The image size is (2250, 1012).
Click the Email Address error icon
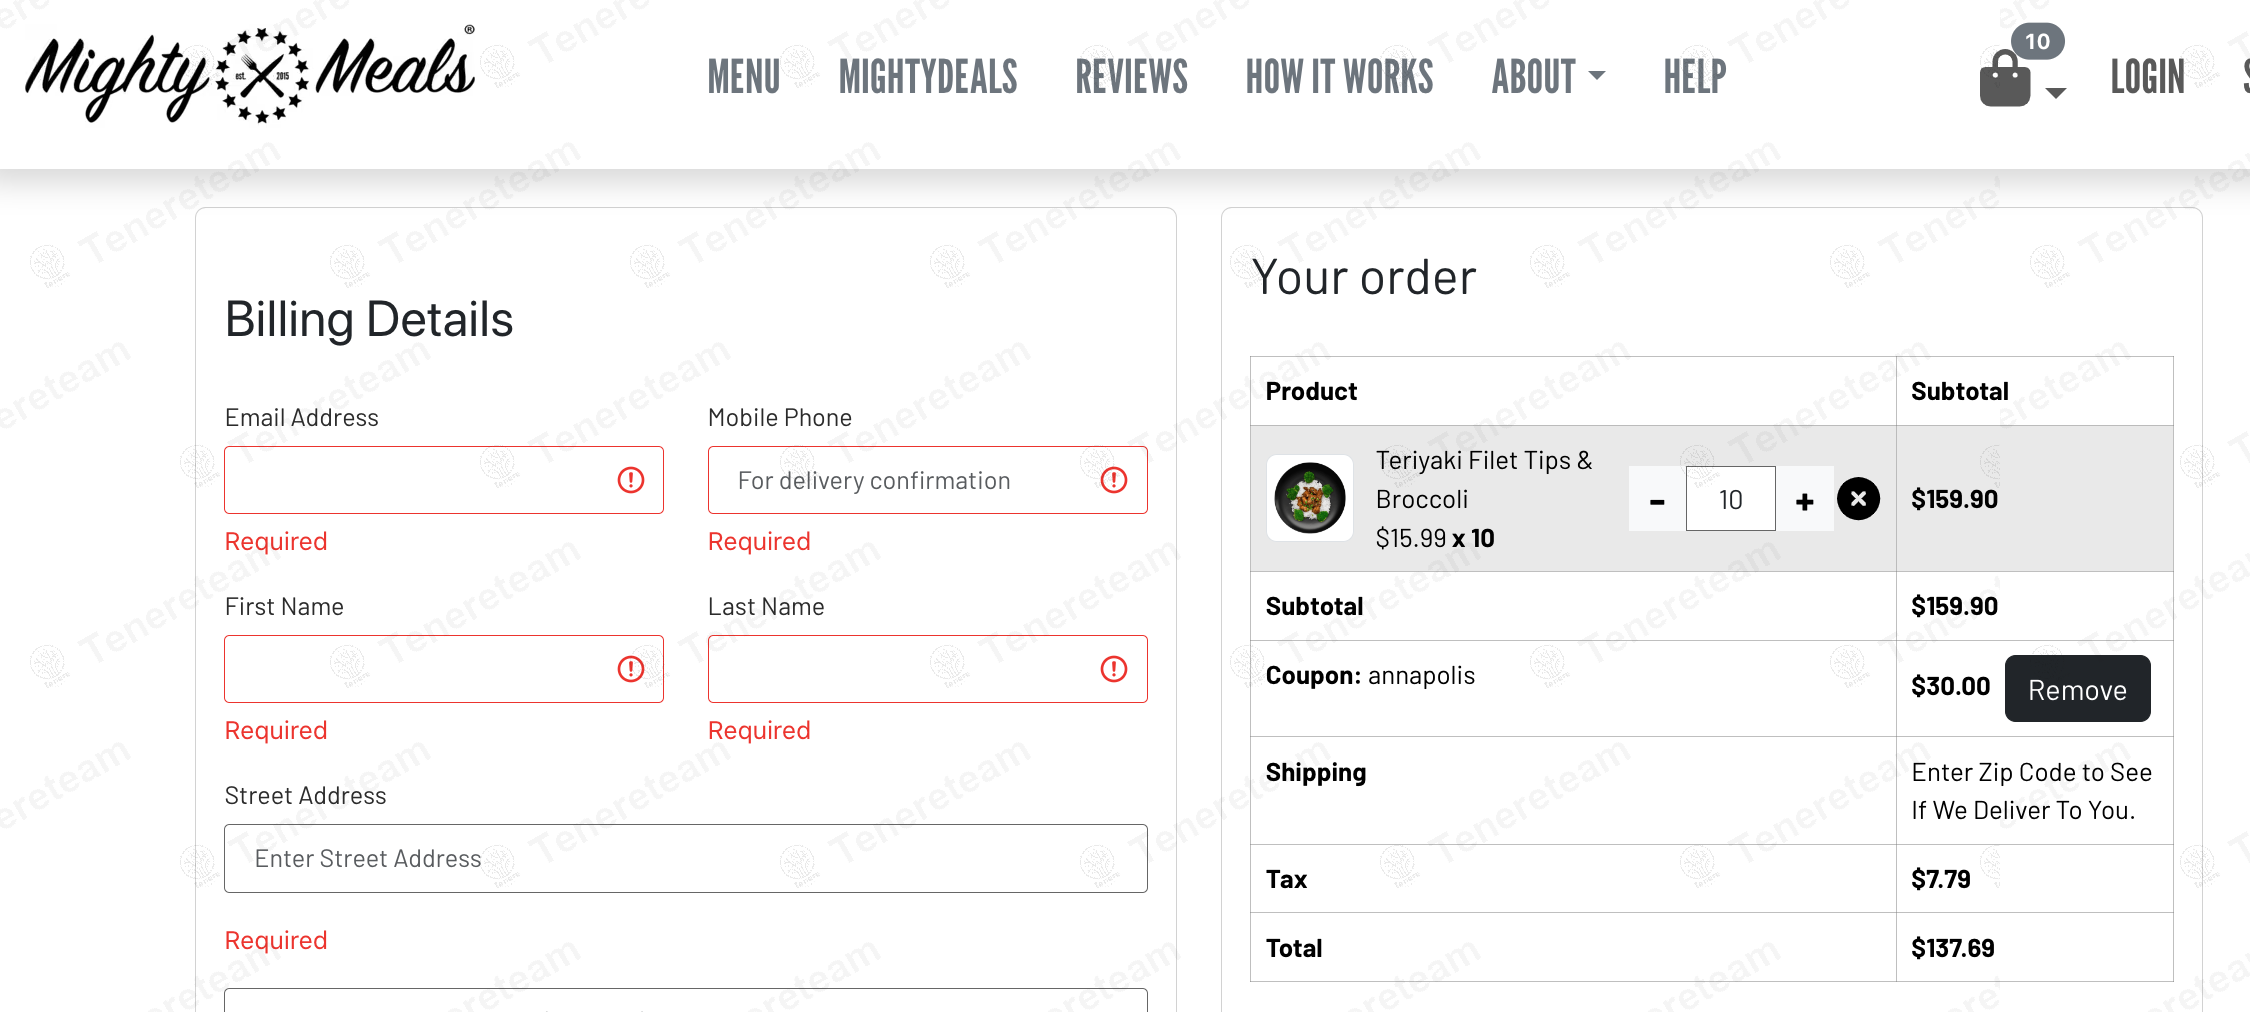(631, 481)
